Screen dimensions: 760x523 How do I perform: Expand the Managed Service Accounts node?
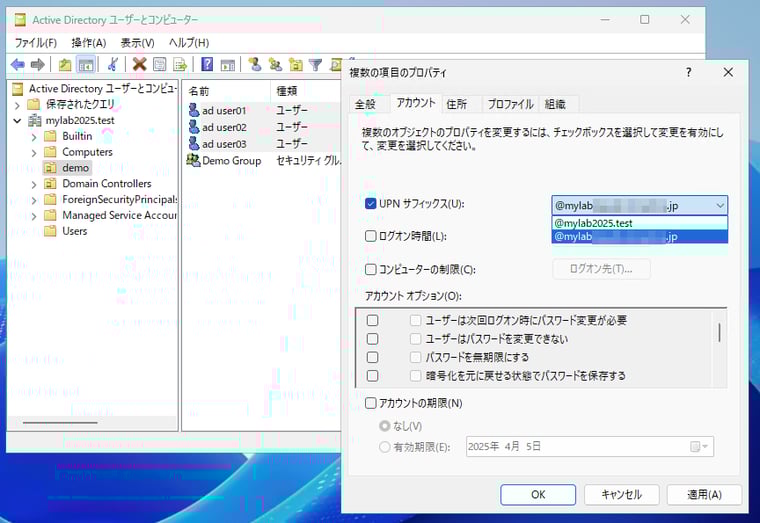tap(33, 216)
